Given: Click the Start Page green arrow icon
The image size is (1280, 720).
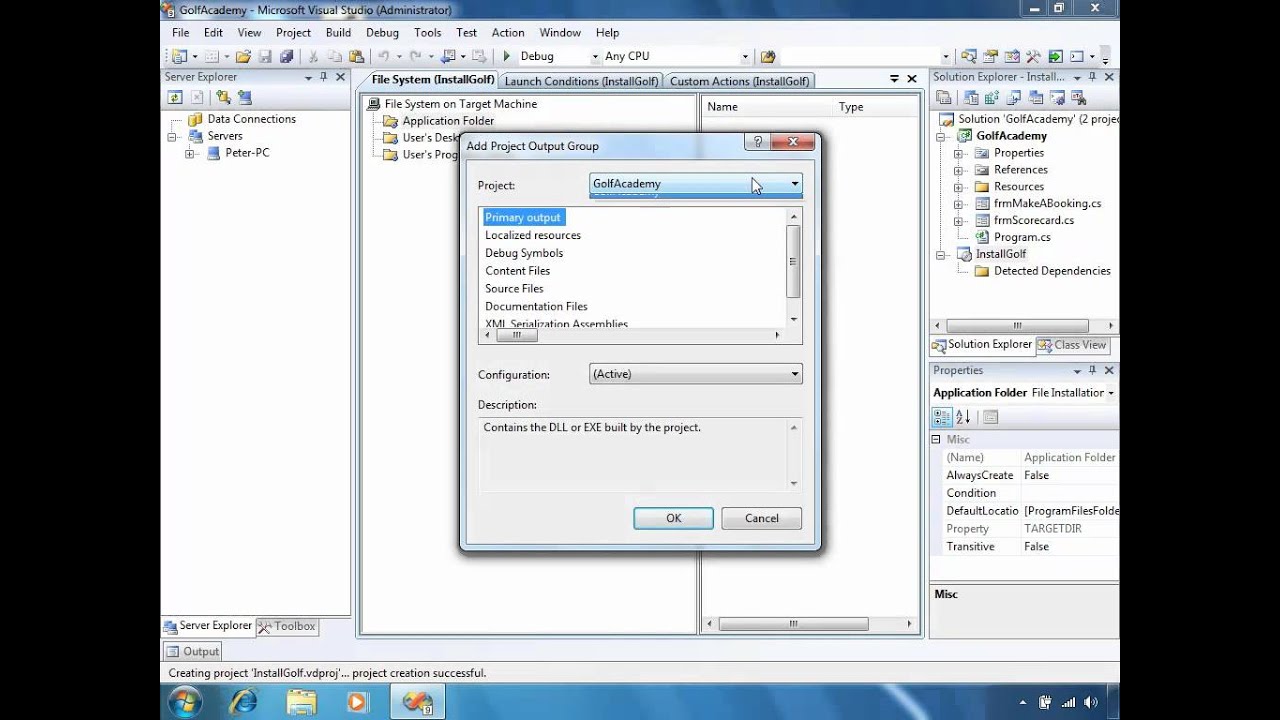Looking at the screenshot, I should [1055, 57].
